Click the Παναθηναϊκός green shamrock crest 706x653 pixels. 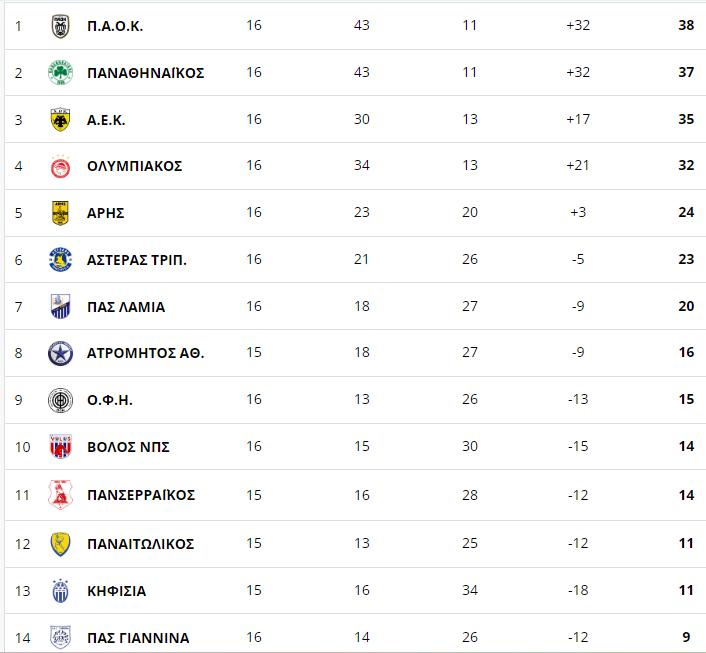tap(60, 73)
